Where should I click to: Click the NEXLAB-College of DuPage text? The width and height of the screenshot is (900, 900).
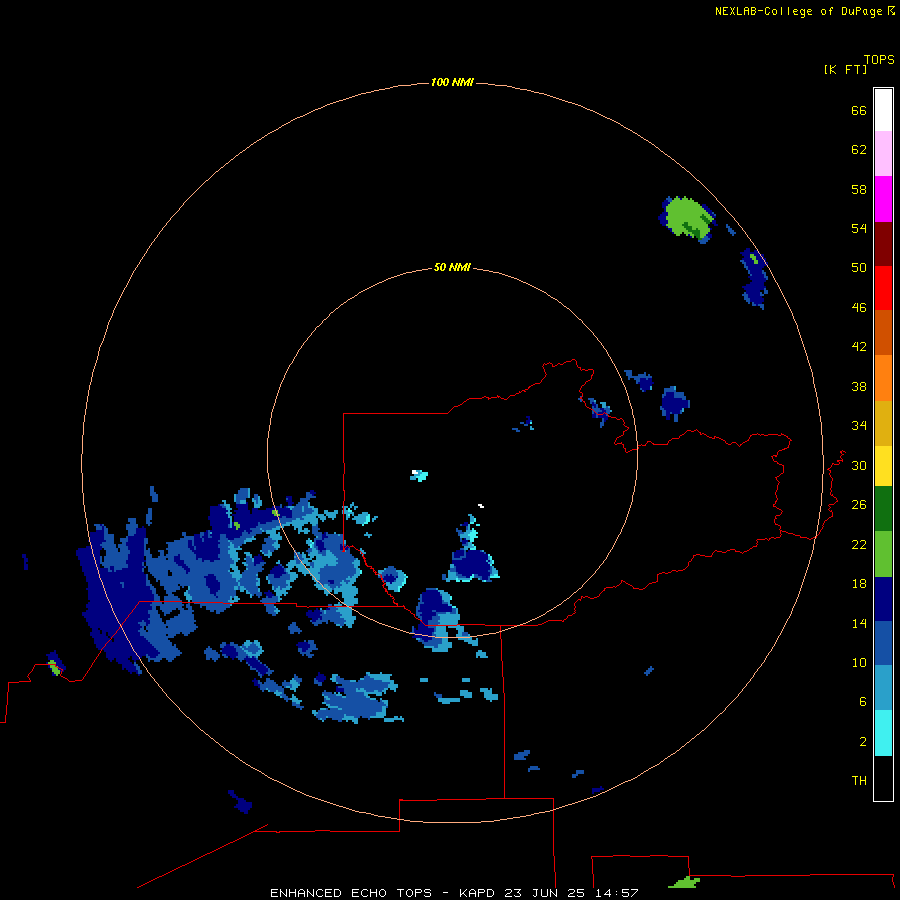click(799, 11)
